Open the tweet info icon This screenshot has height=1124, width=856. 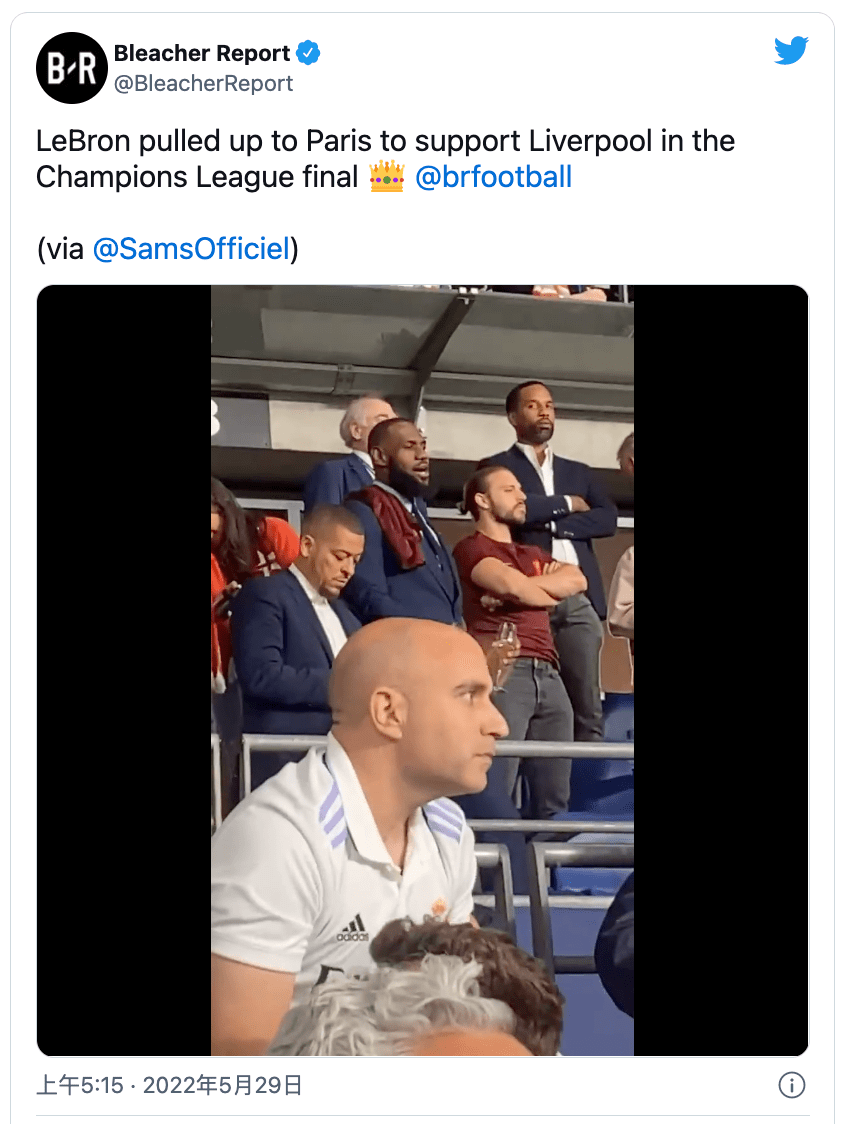791,1085
